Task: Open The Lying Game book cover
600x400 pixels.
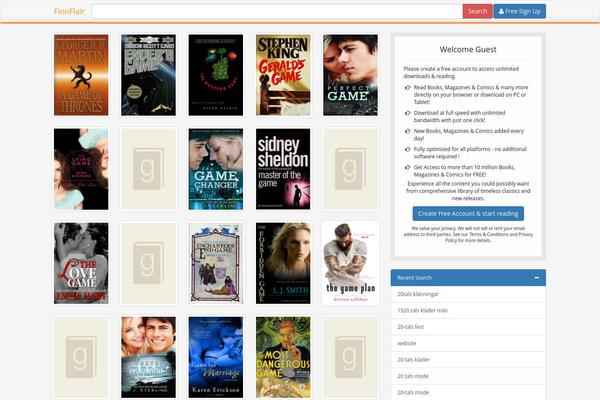Action: pyautogui.click(x=81, y=169)
